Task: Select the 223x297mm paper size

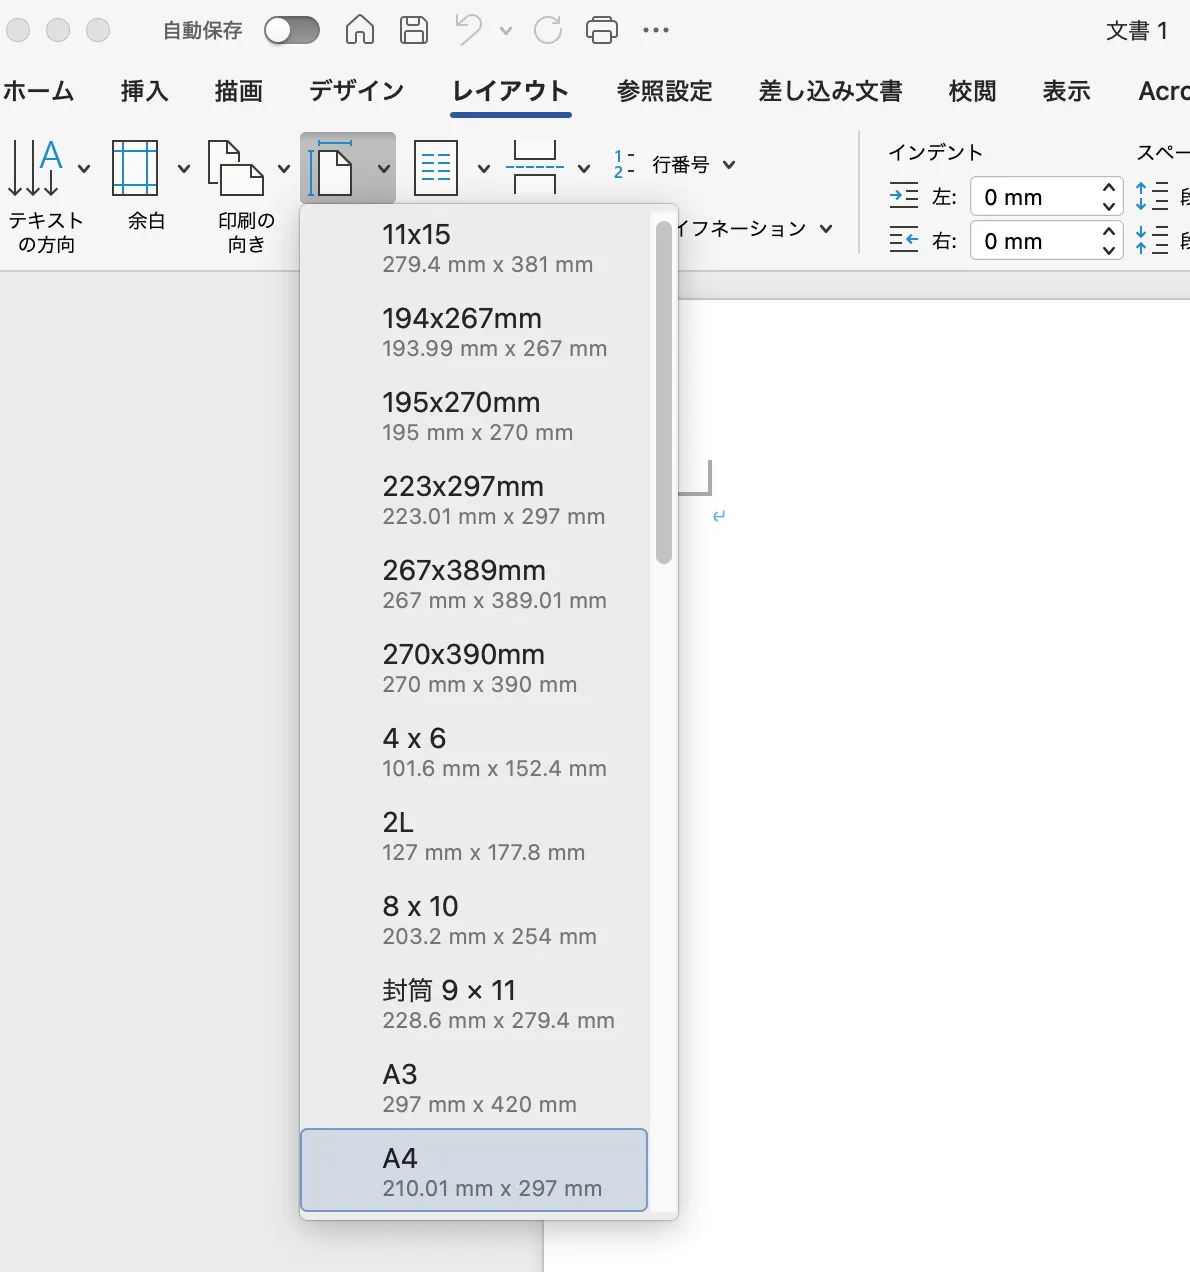Action: coord(475,500)
